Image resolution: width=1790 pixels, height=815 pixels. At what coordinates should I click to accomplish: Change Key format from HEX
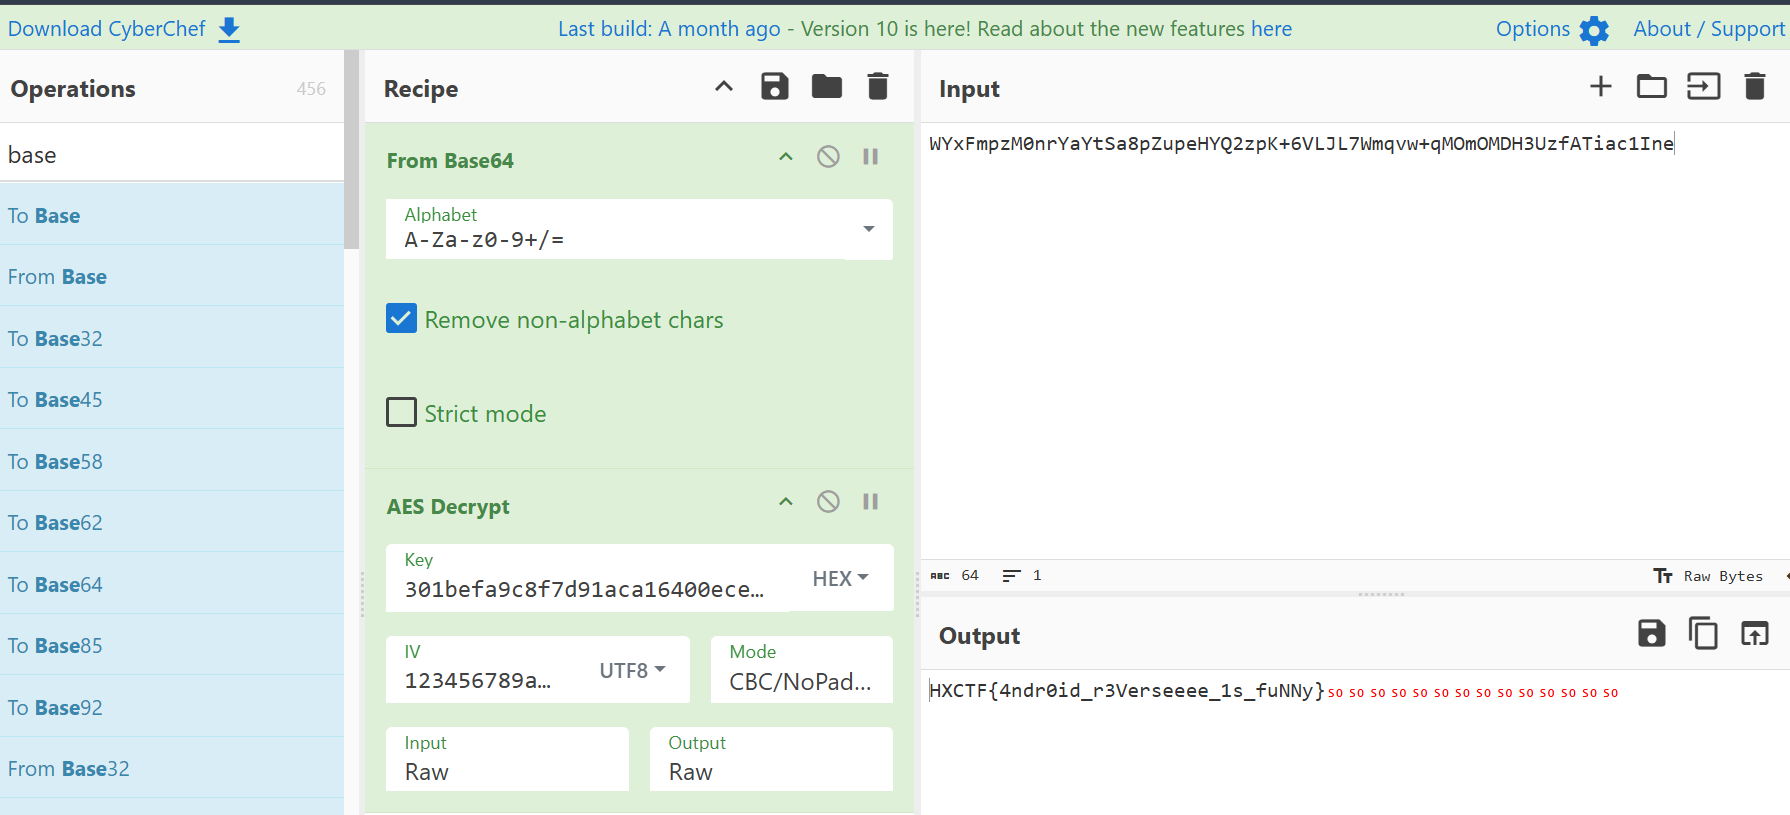click(840, 578)
